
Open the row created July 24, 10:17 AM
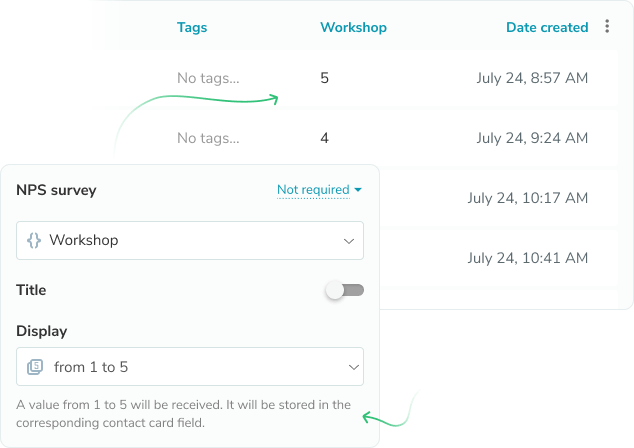pyautogui.click(x=528, y=198)
